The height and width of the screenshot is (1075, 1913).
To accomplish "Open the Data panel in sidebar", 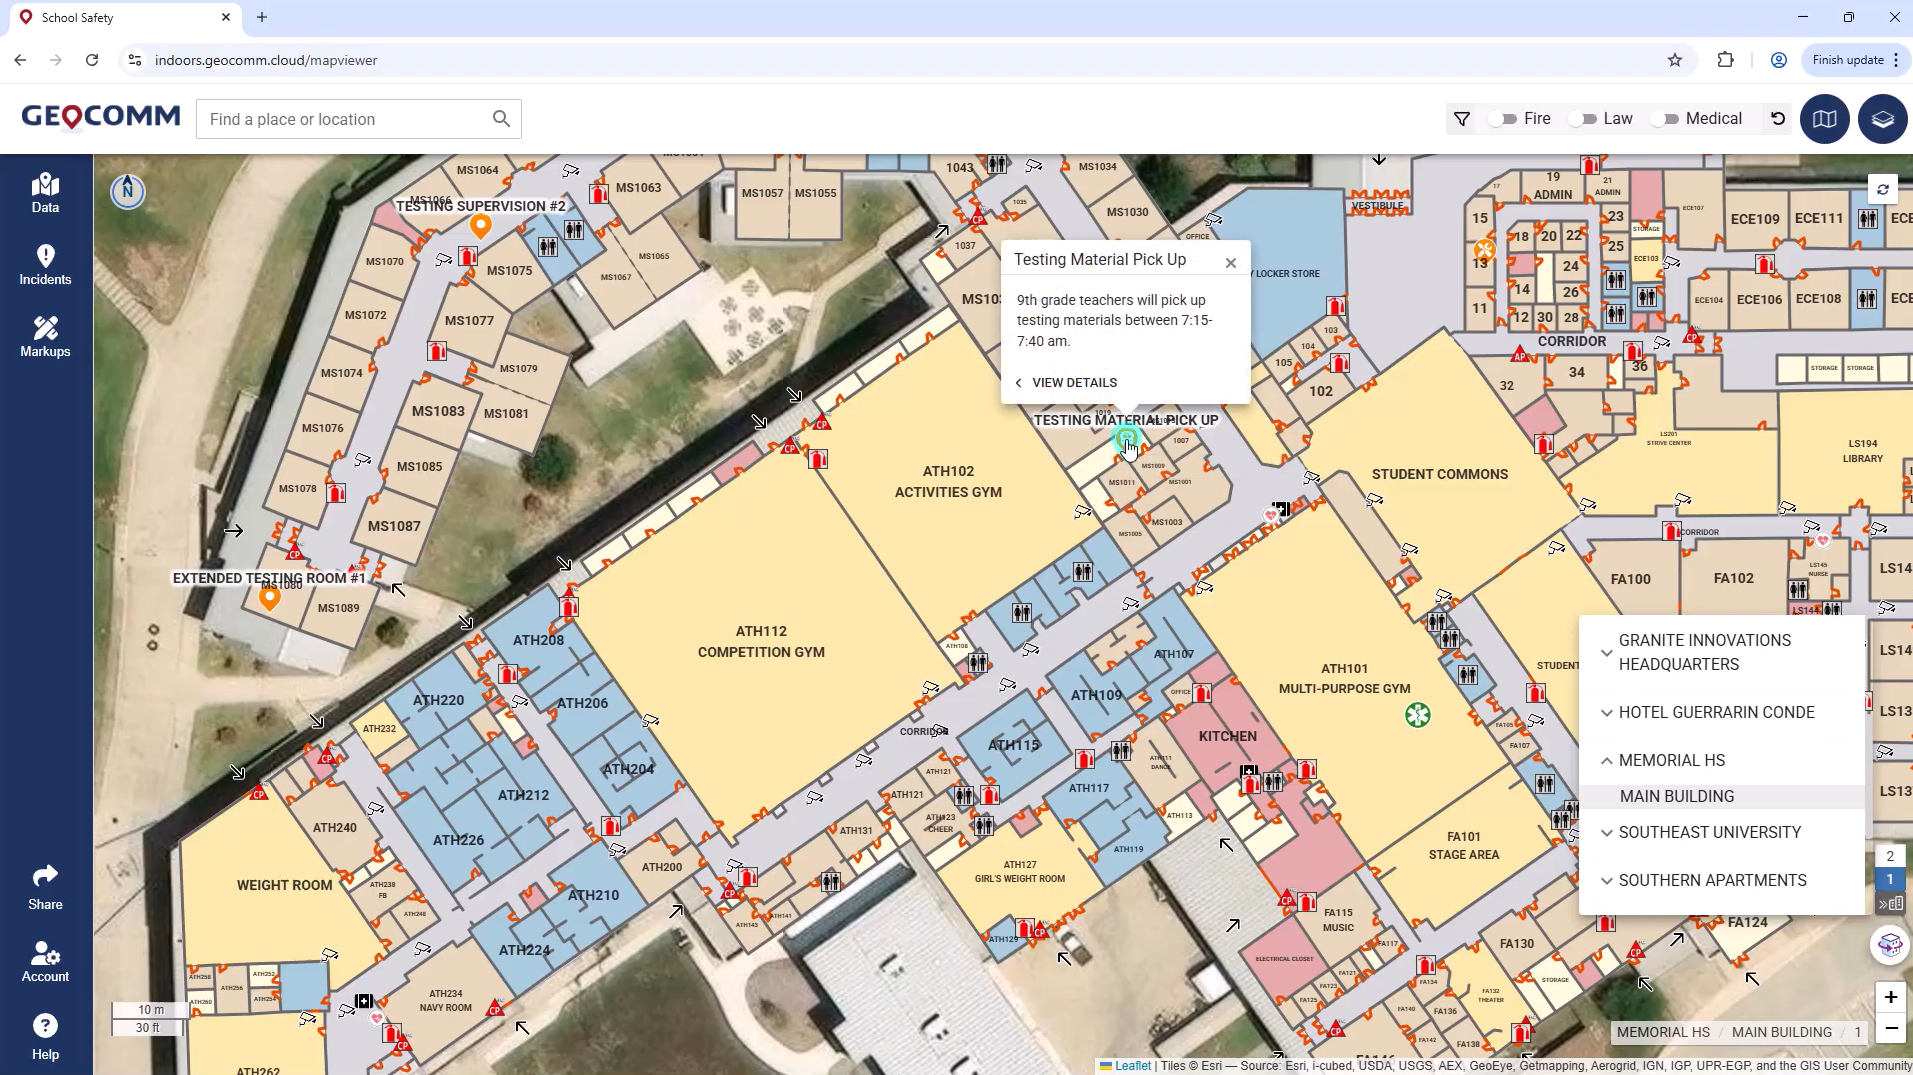I will tap(45, 193).
